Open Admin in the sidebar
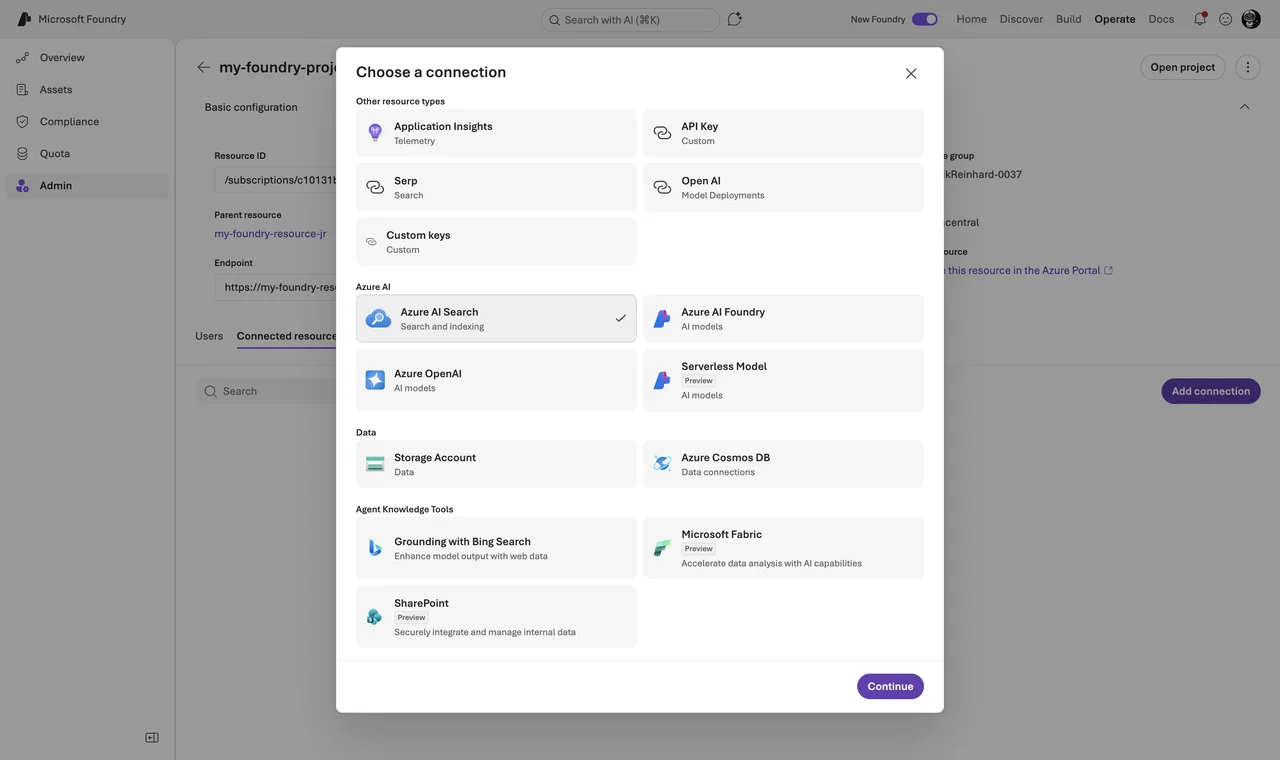The image size is (1280, 760). [x=56, y=186]
